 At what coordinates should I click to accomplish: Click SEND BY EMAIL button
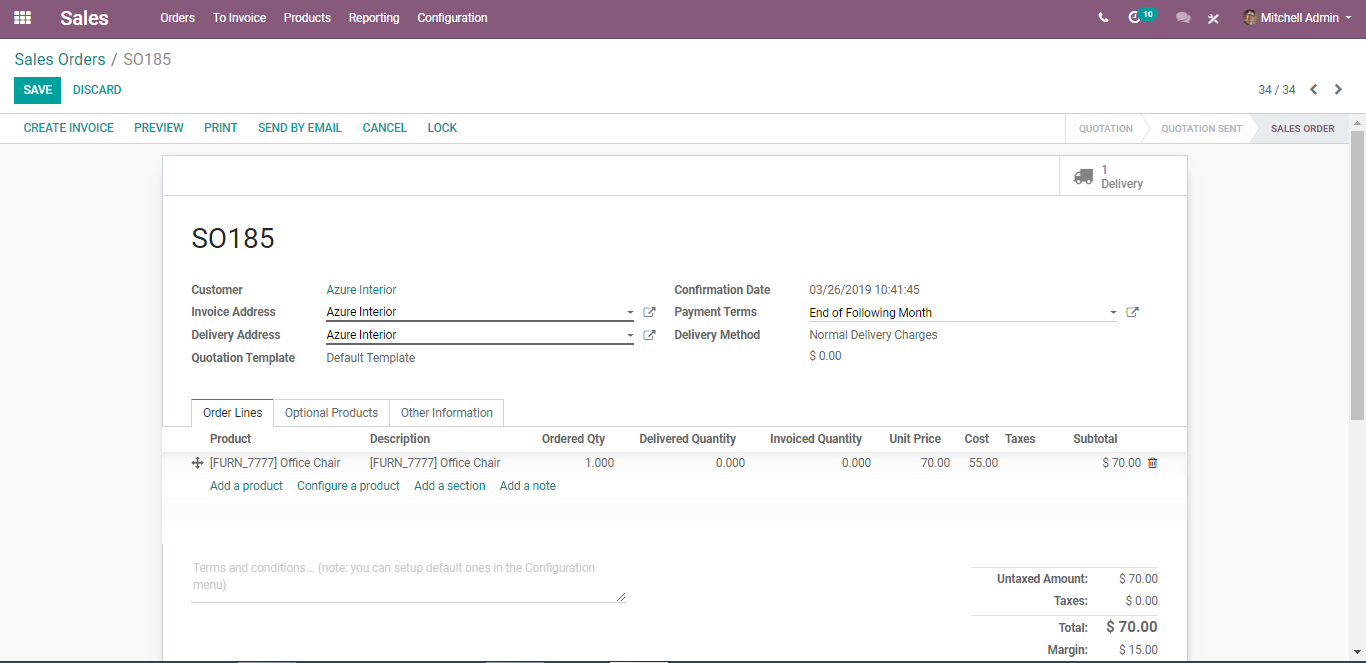(x=300, y=128)
